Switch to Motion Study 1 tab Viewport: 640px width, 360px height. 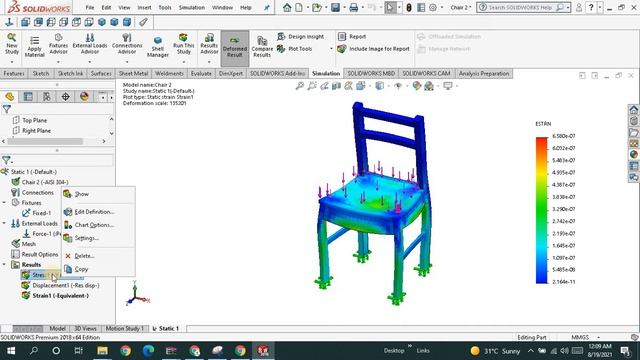click(124, 329)
